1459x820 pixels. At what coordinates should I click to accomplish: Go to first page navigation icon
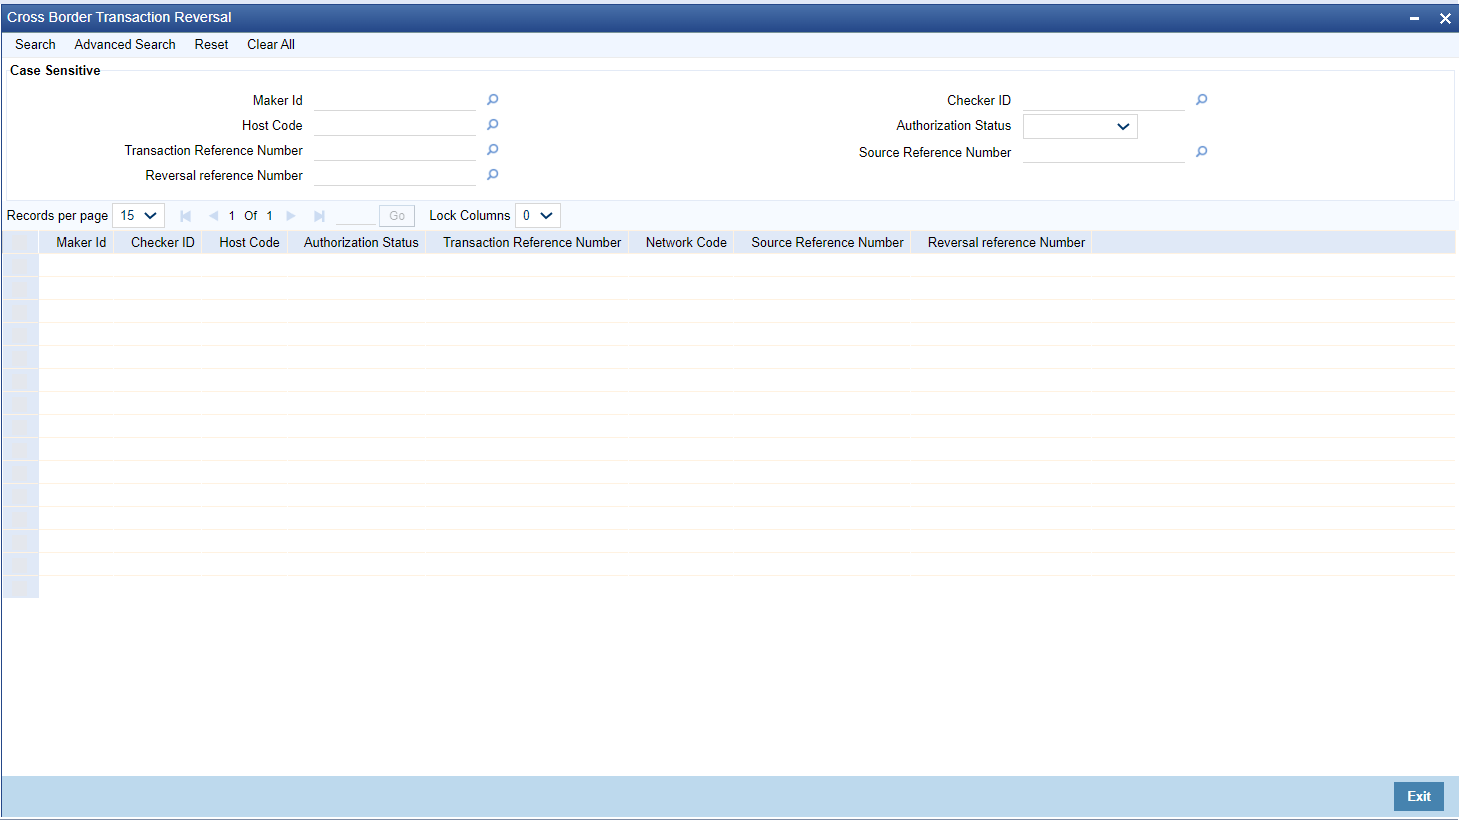pyautogui.click(x=185, y=216)
